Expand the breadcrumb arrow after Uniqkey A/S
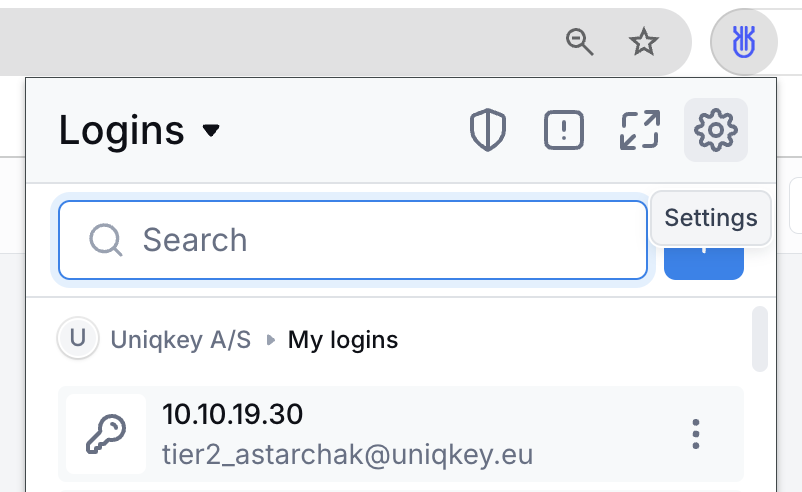Screen dimensions: 802x492 click(x=271, y=340)
